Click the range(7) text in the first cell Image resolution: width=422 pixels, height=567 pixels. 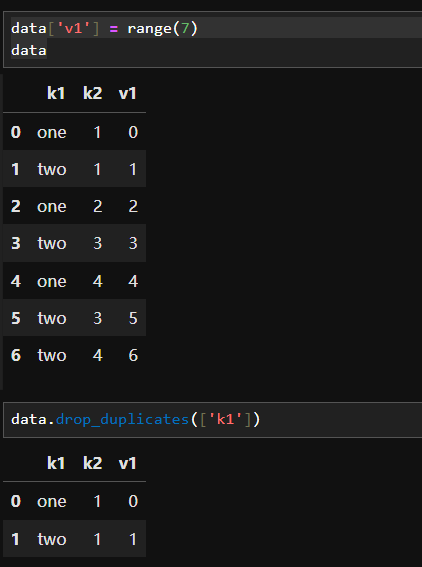(163, 29)
